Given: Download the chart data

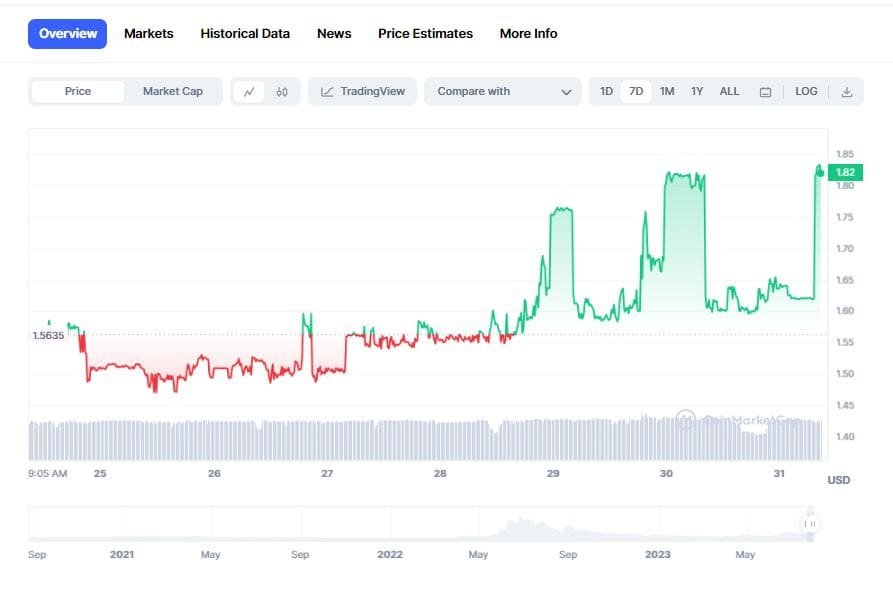Looking at the screenshot, I should tap(847, 91).
